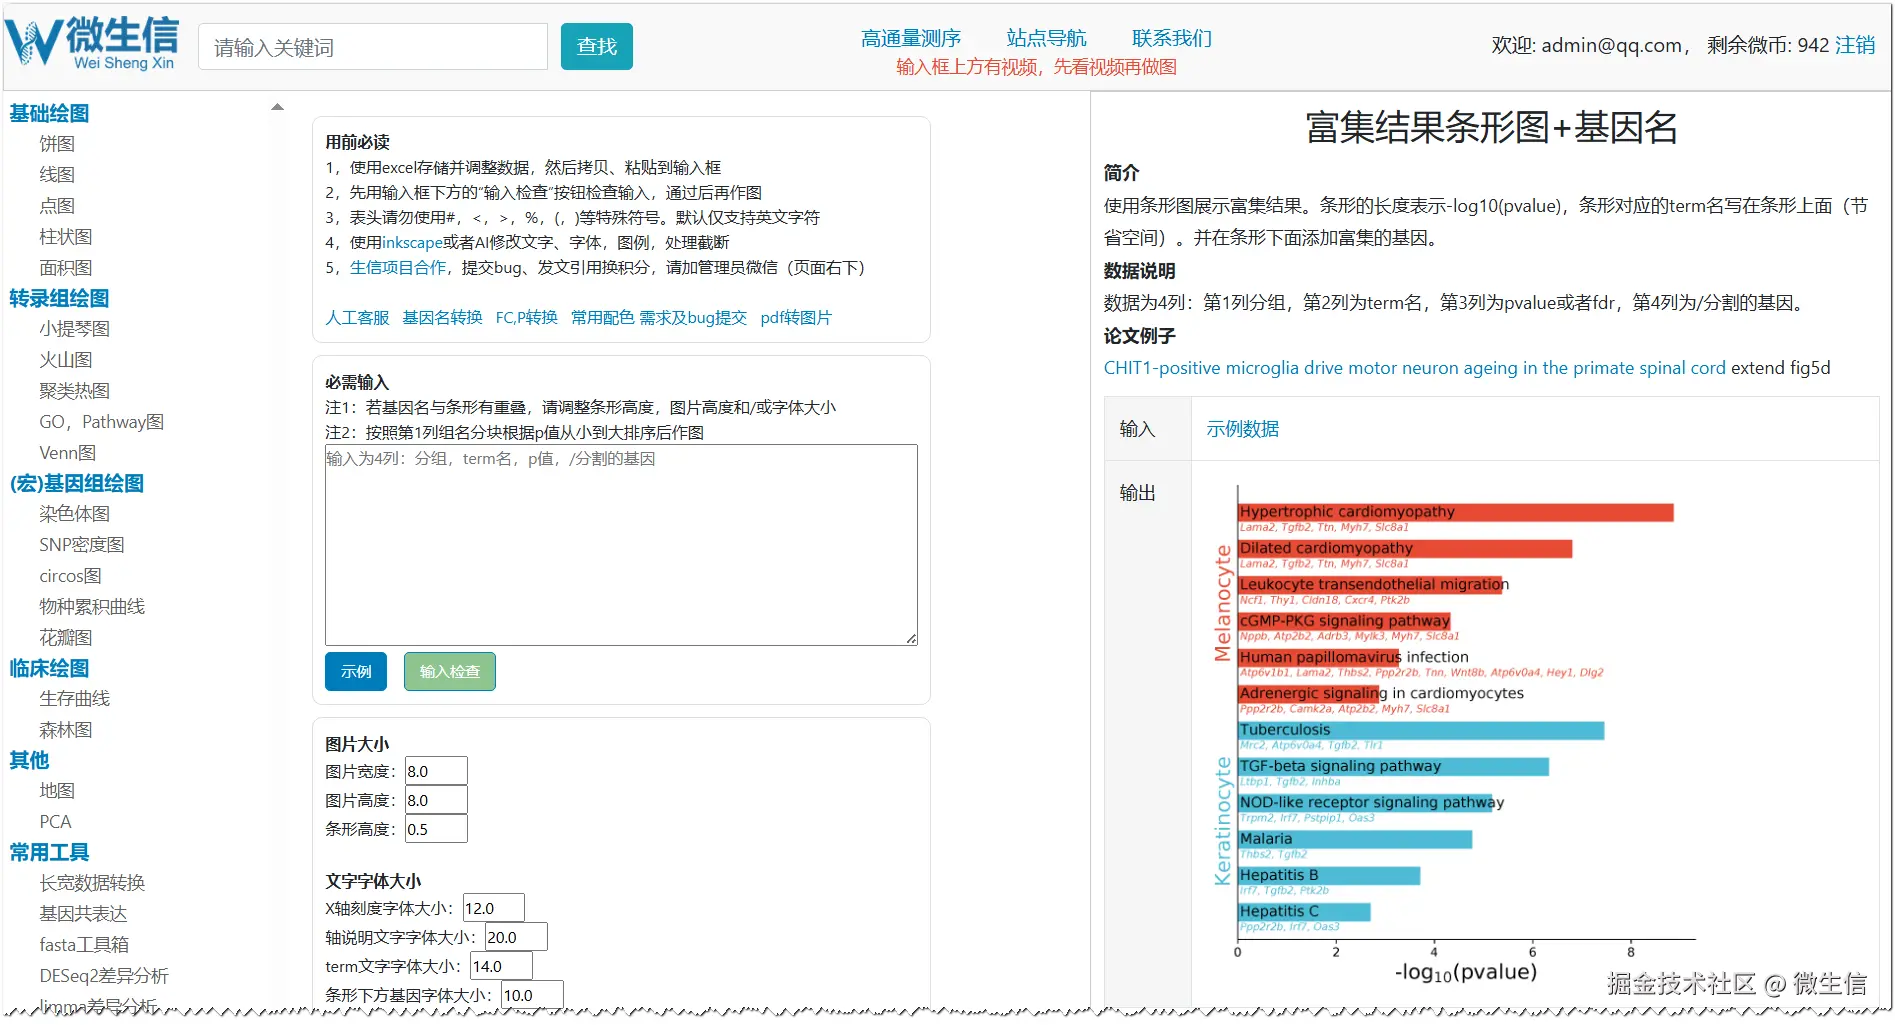
Task: Open the 花瓣图 tool
Action: (66, 638)
